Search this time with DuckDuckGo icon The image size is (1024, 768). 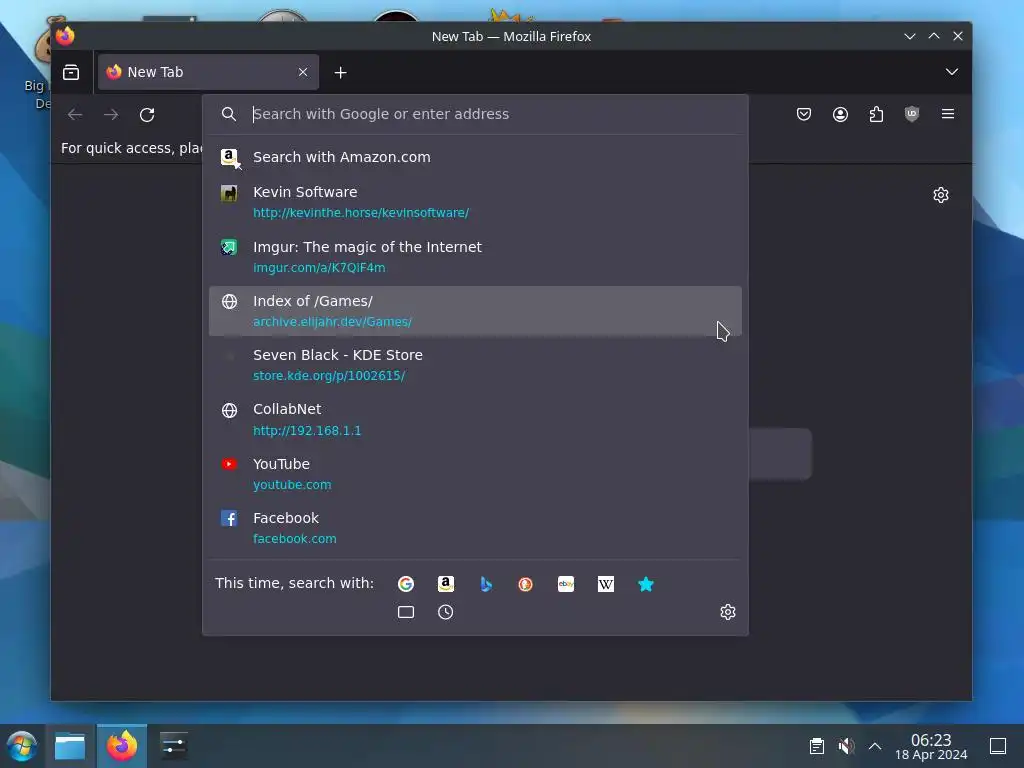526,584
